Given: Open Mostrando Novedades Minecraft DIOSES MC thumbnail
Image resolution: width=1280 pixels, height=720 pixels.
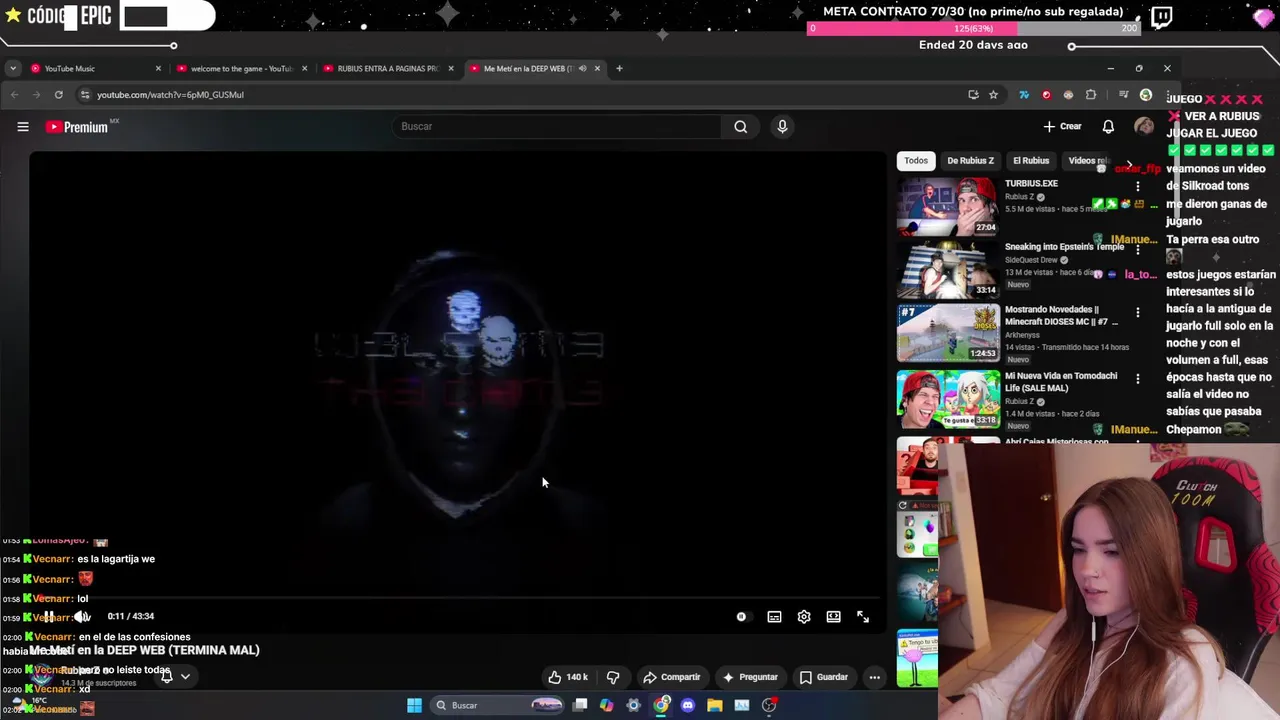Looking at the screenshot, I should 948,332.
